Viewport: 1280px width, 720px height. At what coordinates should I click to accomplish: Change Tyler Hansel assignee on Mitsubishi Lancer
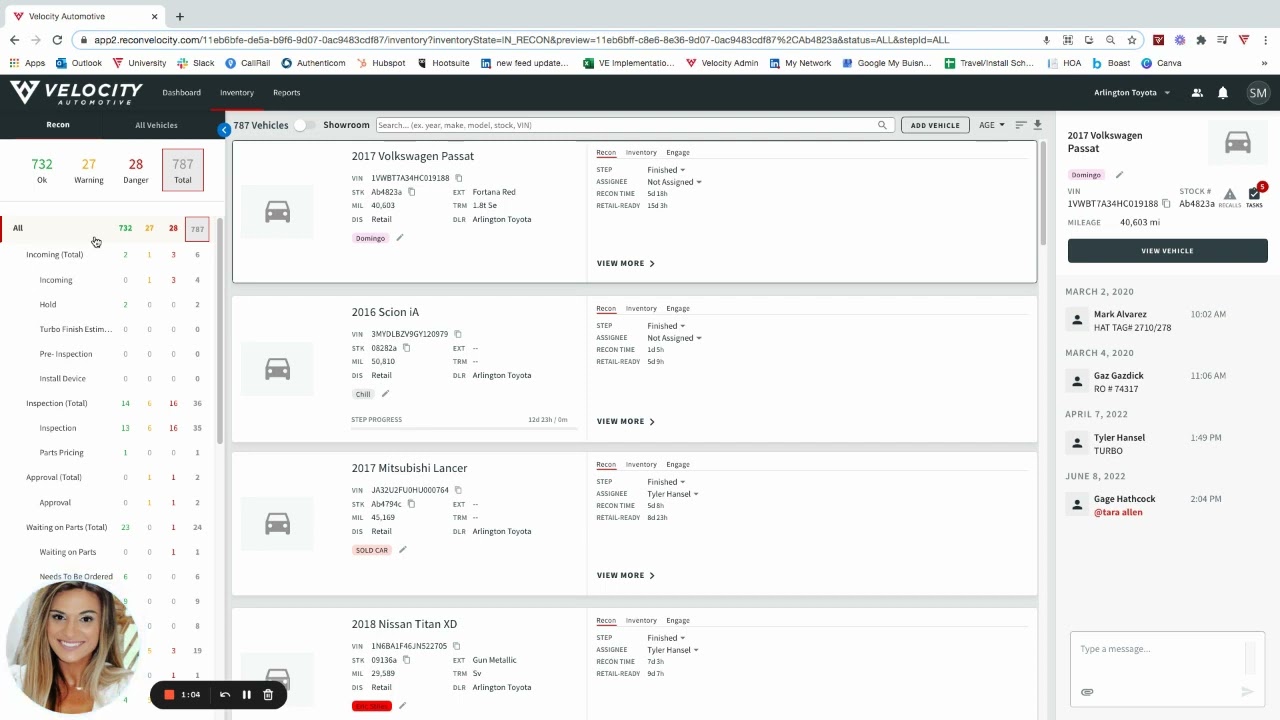tap(673, 494)
